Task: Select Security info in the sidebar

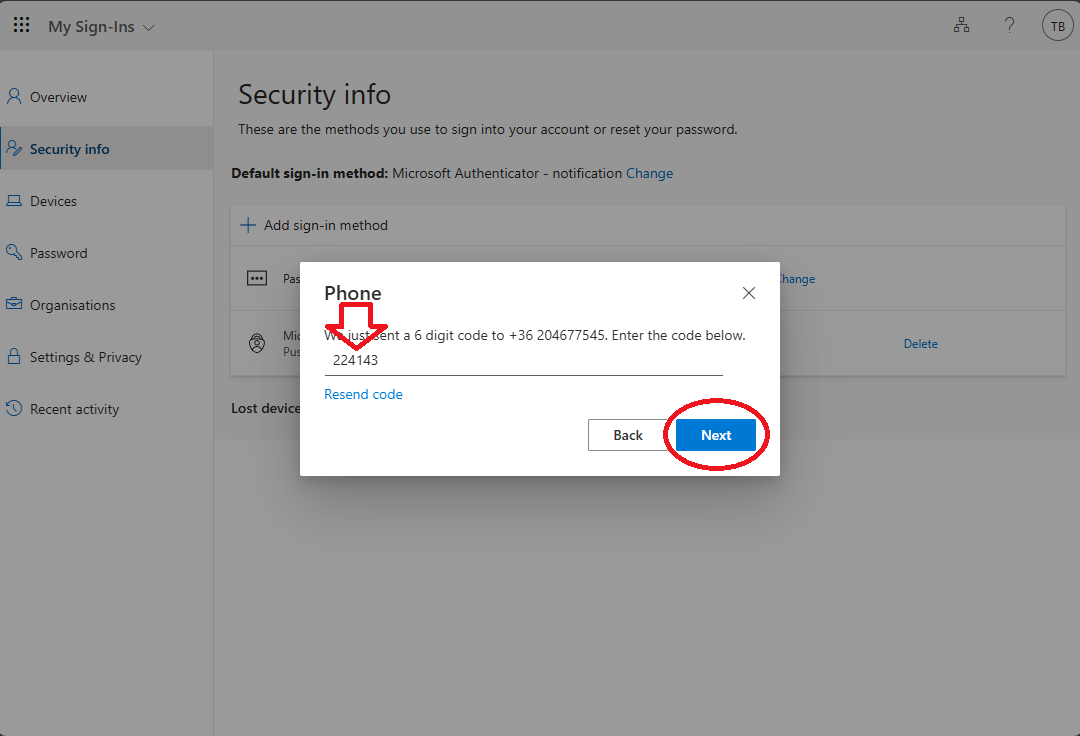Action: pyautogui.click(x=69, y=149)
